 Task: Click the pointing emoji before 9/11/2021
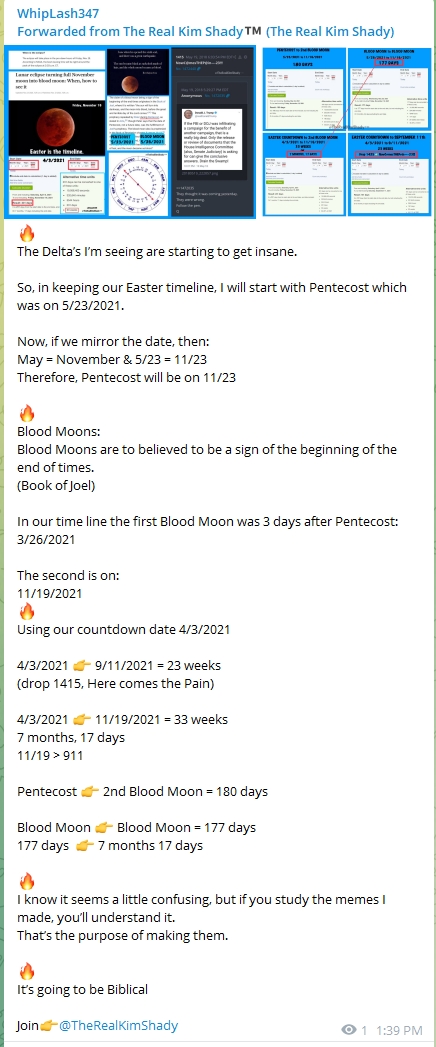click(82, 666)
